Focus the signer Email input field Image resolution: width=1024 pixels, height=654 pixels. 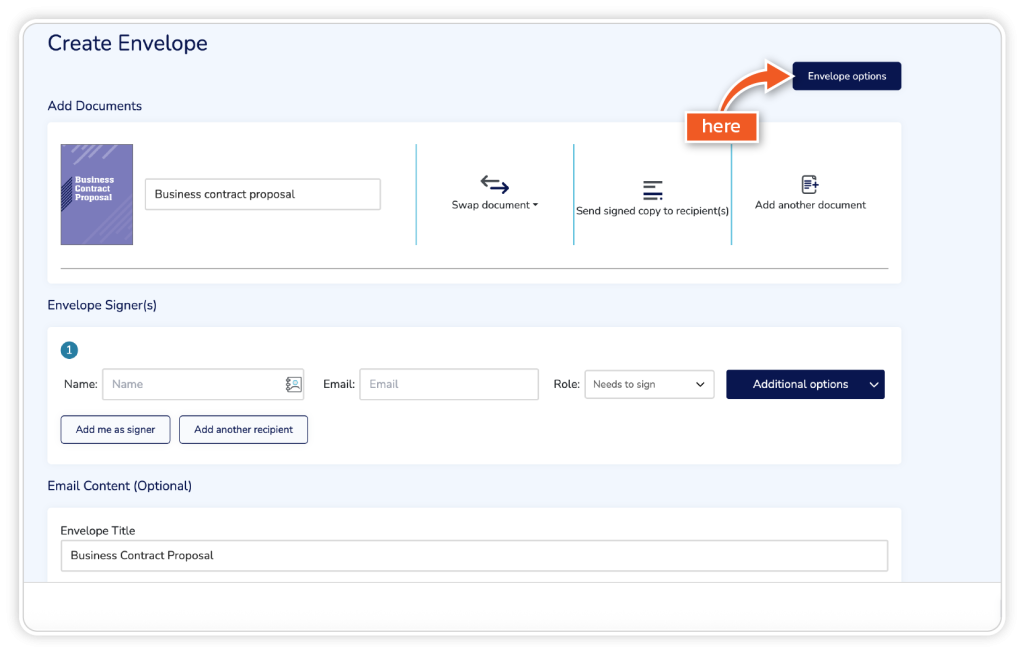[x=449, y=384]
